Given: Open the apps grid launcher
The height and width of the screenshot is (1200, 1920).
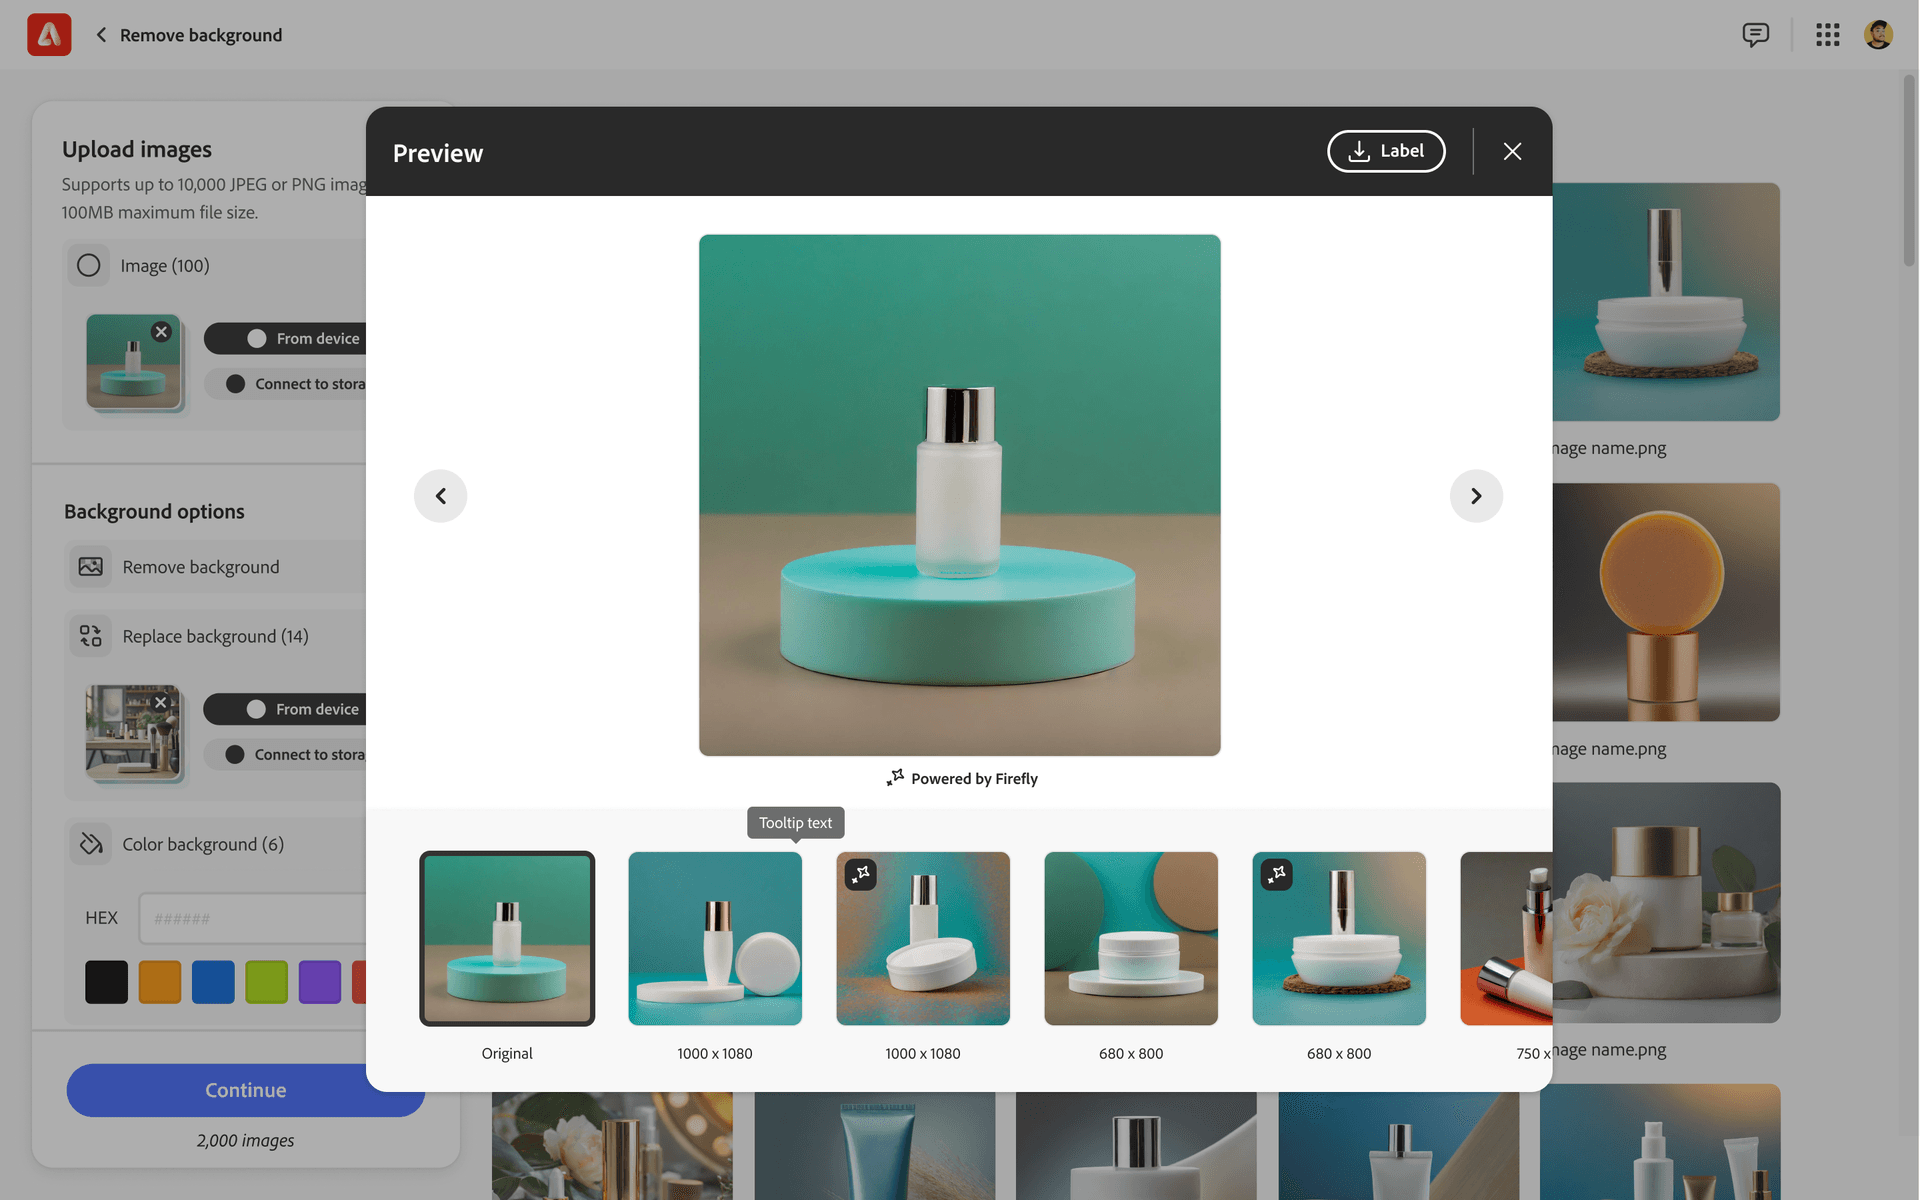Looking at the screenshot, I should tap(1827, 35).
